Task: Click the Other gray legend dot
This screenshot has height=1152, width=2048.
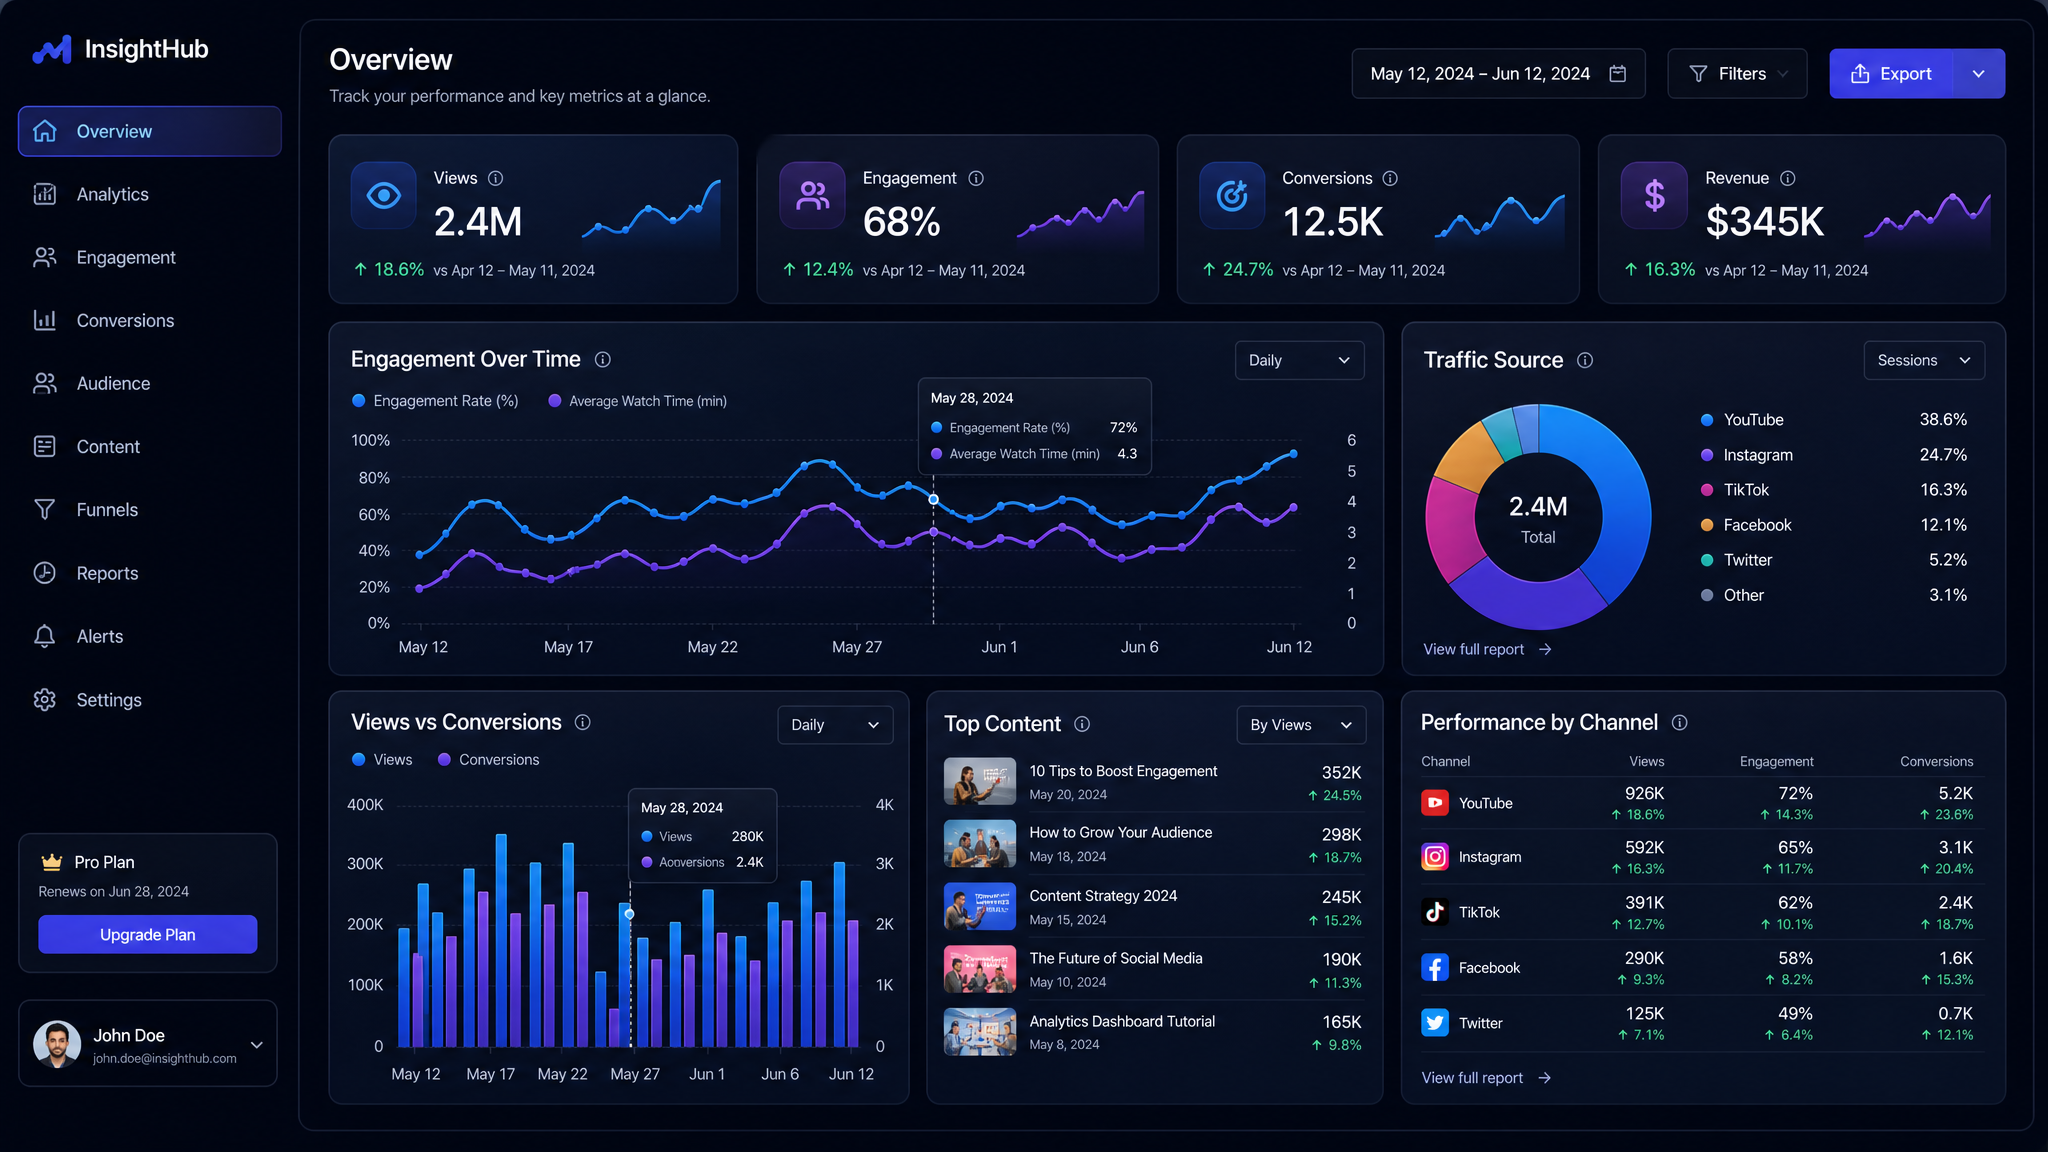Action: pyautogui.click(x=1707, y=595)
